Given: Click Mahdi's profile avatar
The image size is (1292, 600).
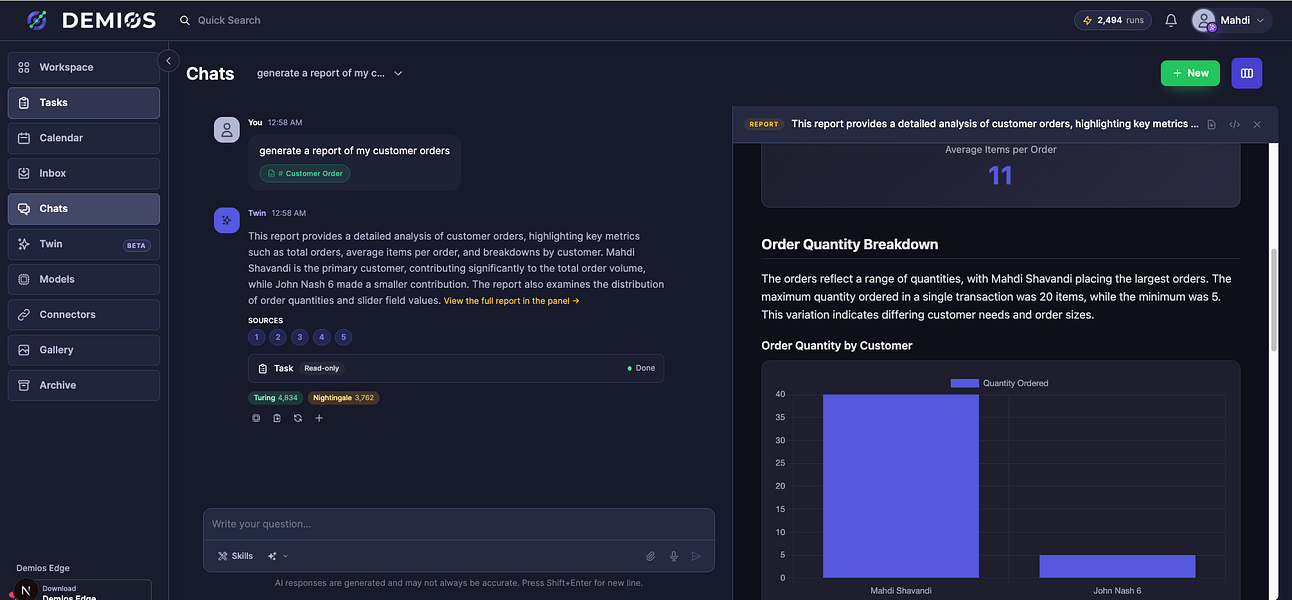Looking at the screenshot, I should tap(1204, 20).
